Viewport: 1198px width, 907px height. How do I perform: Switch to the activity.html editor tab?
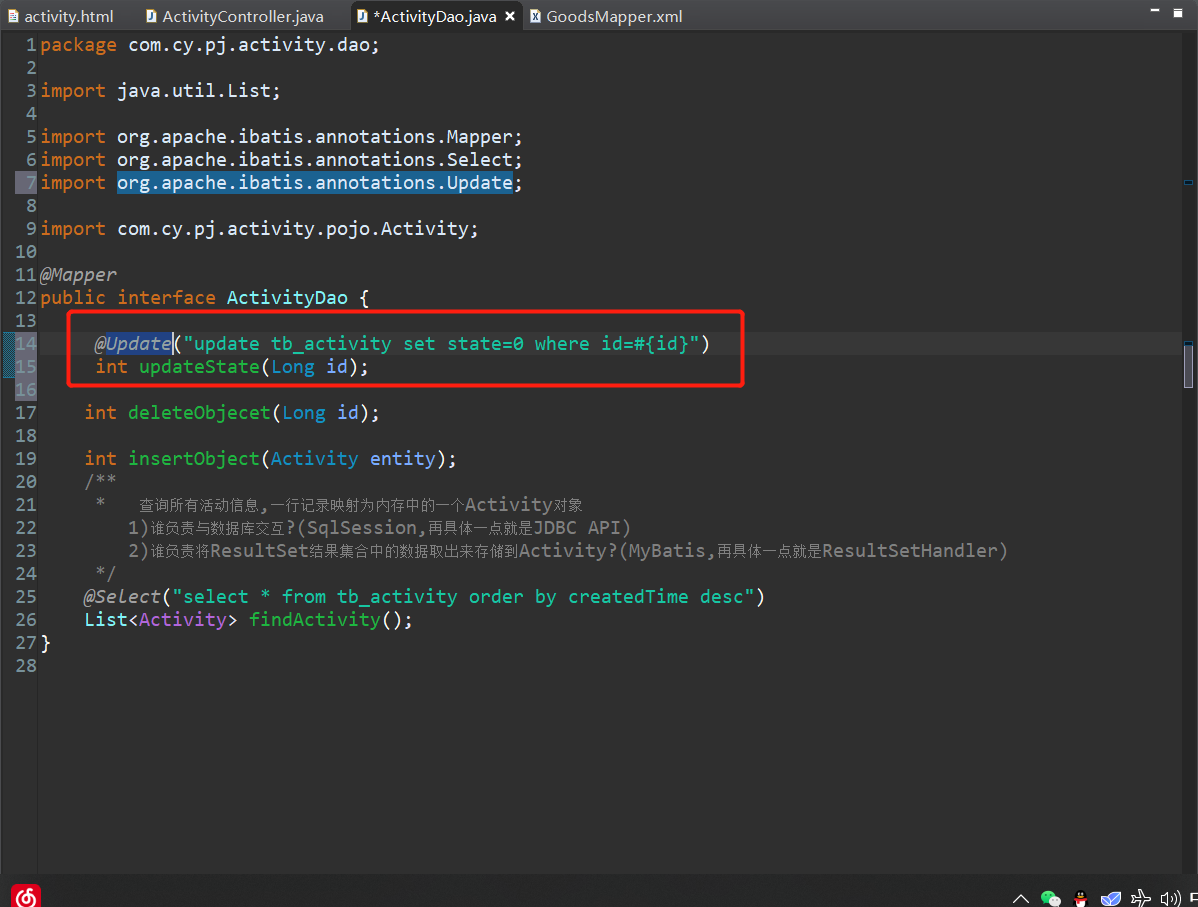[61, 16]
